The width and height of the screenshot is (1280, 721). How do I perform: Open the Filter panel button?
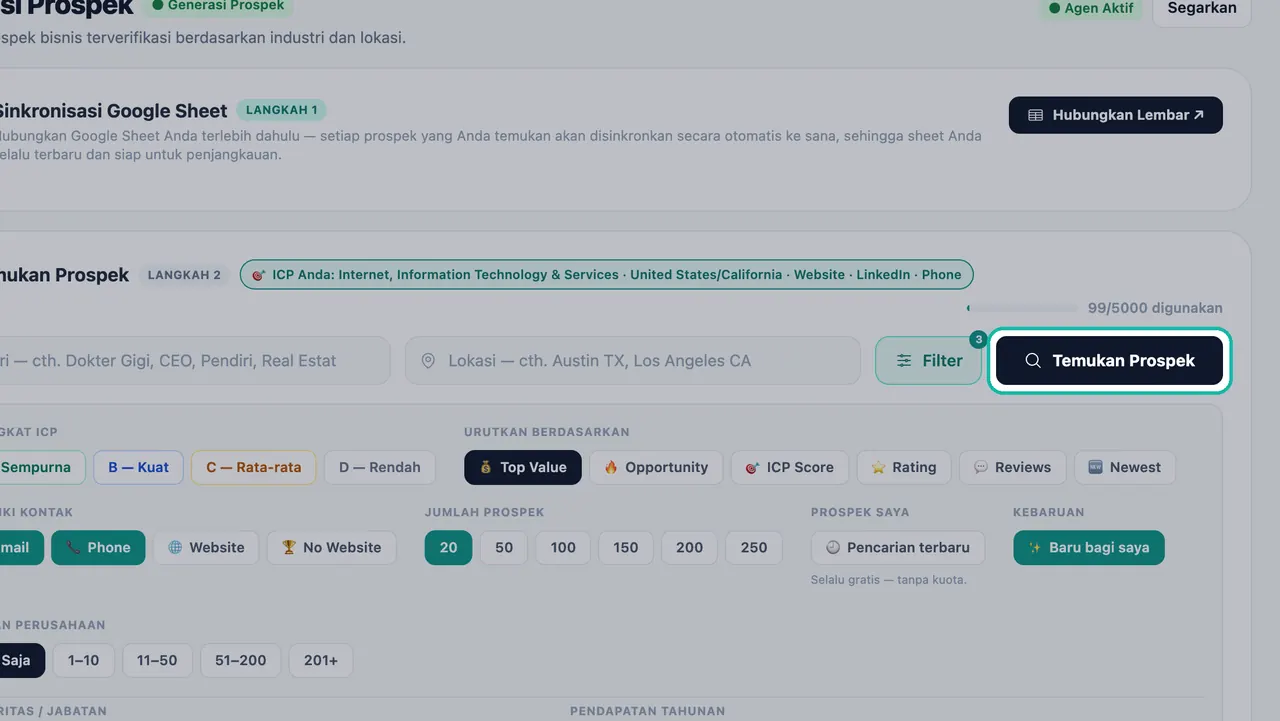[x=928, y=361]
